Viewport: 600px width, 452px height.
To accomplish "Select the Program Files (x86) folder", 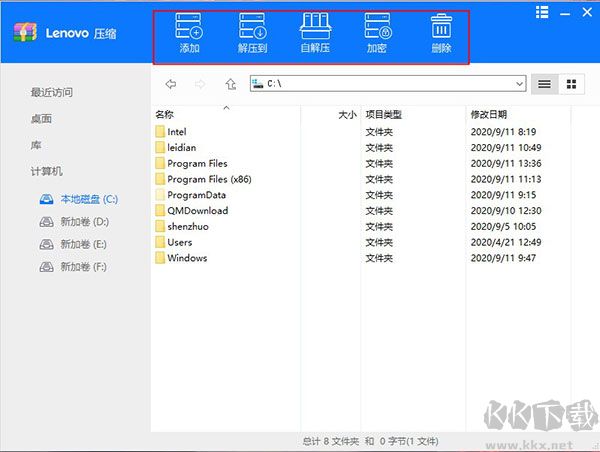I will pyautogui.click(x=203, y=179).
